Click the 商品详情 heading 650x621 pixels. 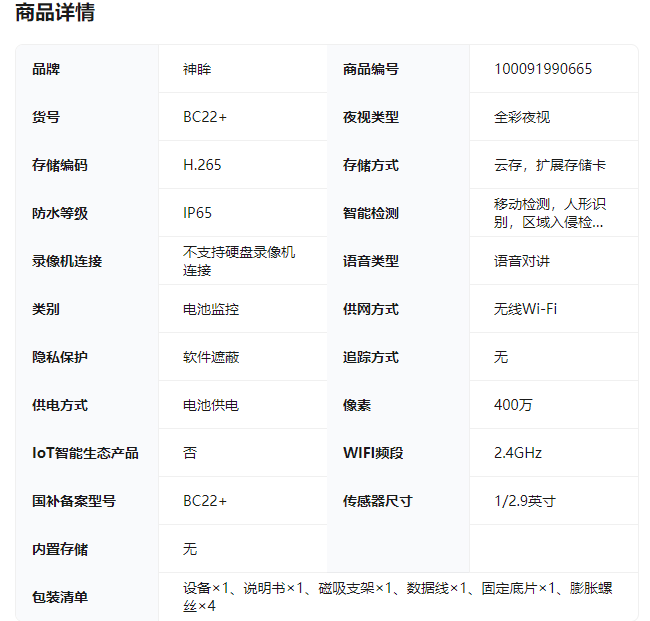coord(55,12)
